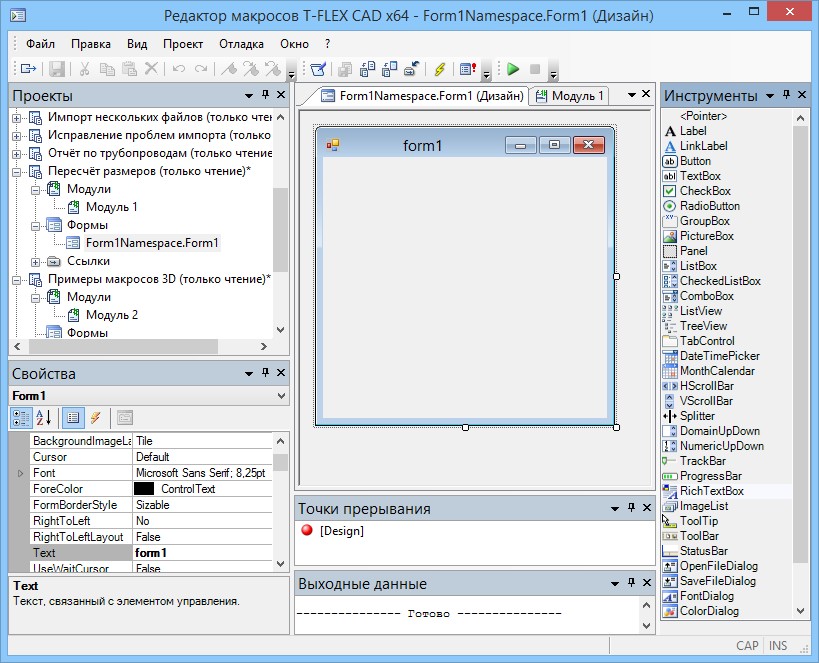
Task: Select the LinkLabel tool
Action: (x=704, y=146)
